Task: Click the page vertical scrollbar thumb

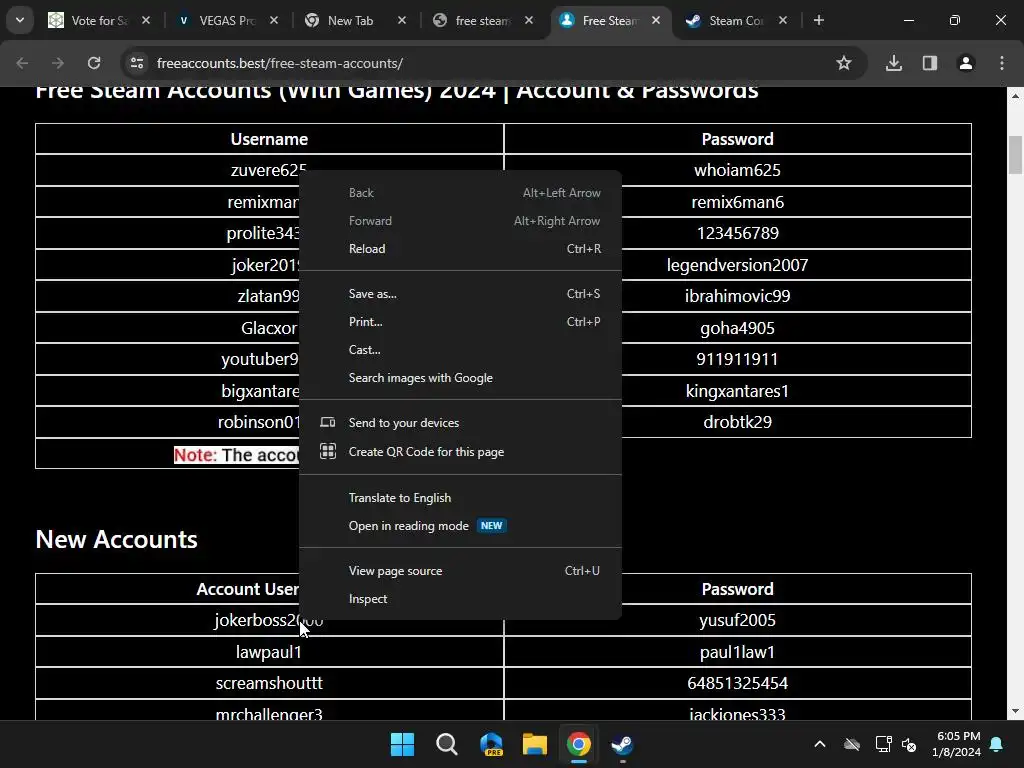Action: 1015,155
